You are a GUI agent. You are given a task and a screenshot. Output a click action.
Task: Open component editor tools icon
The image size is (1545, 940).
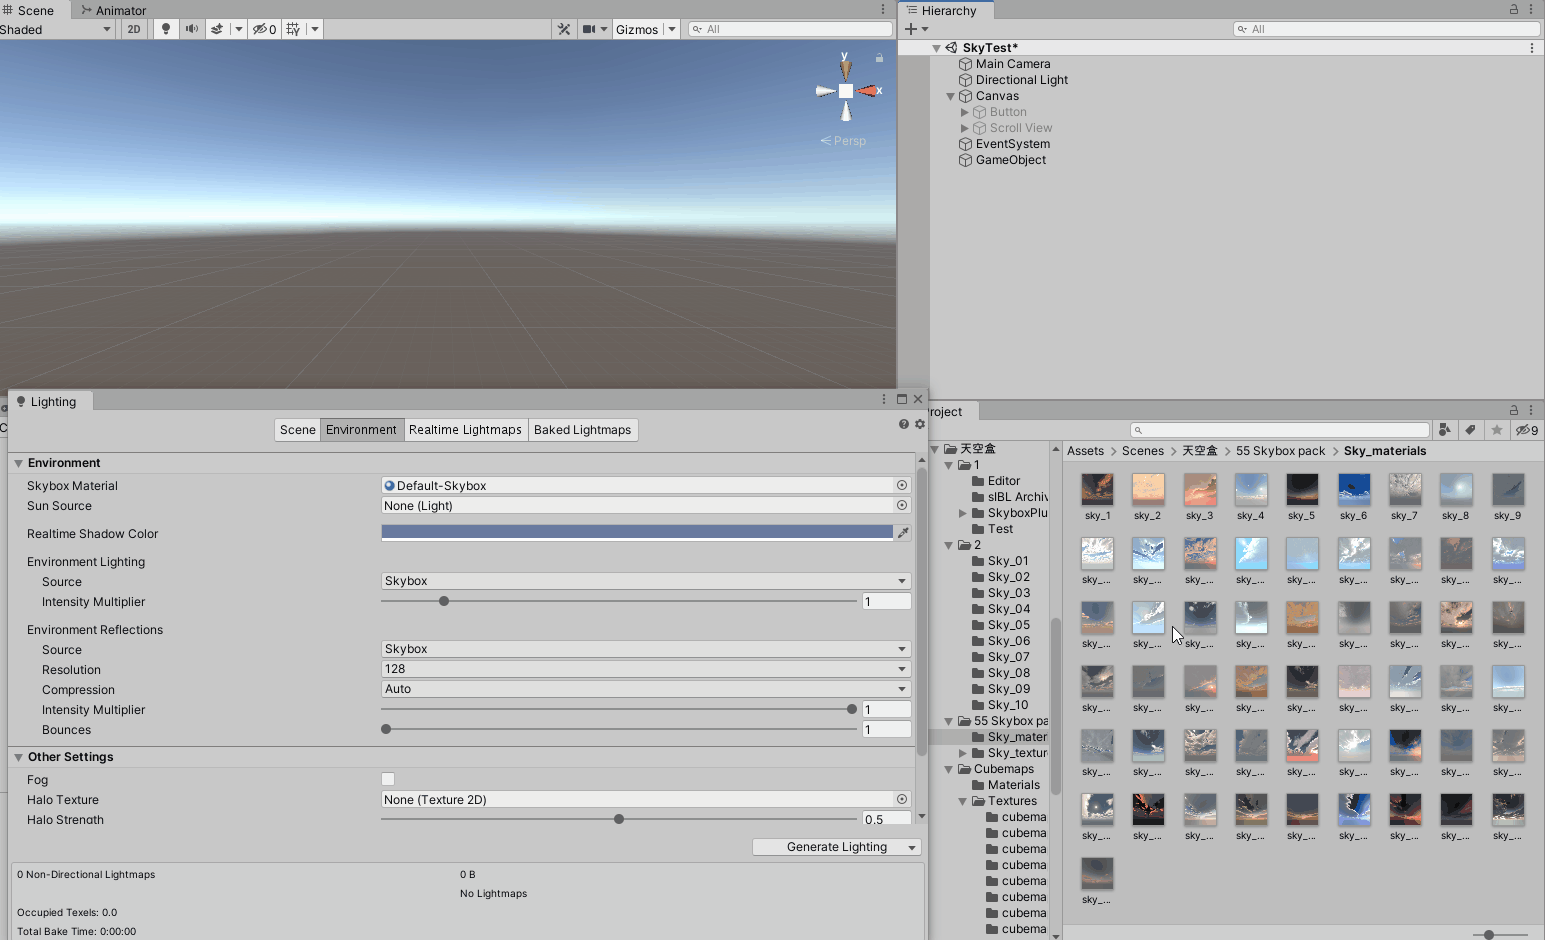coord(564,29)
